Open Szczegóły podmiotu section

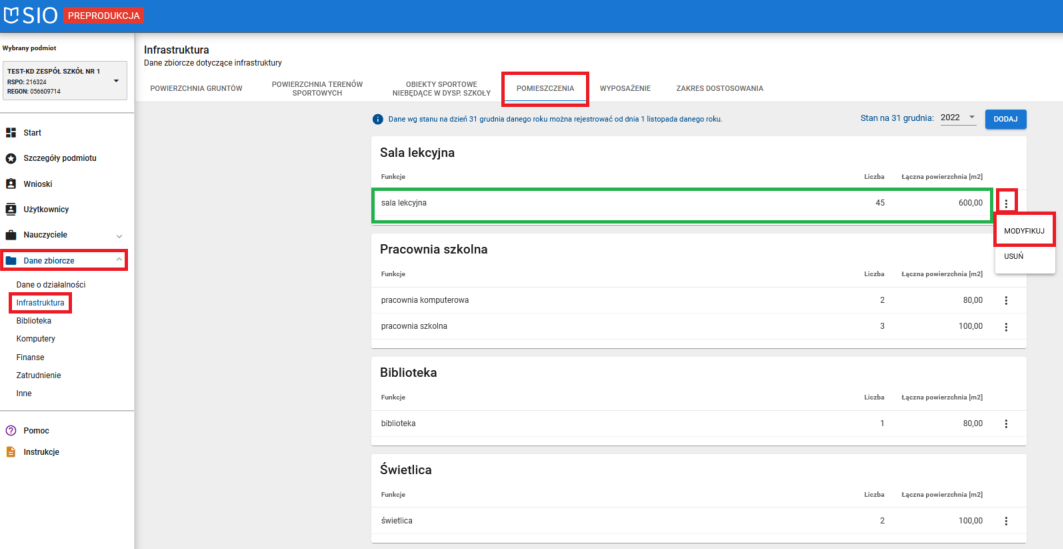tap(59, 158)
